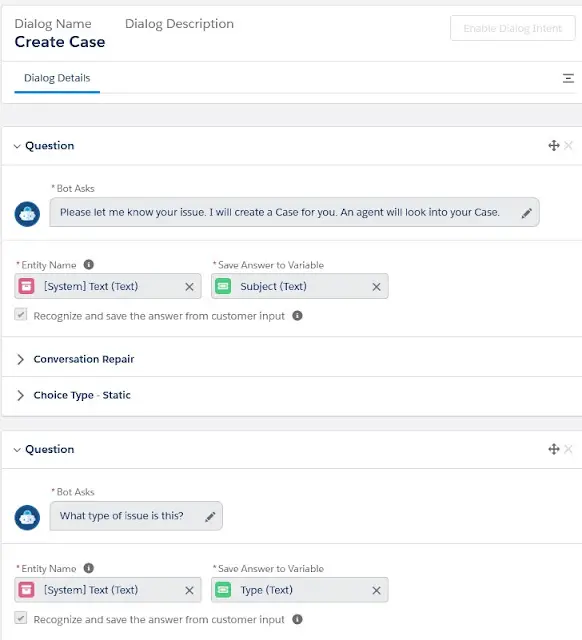Collapse the first Question section
Viewport: 582px width, 640px height.
click(17, 146)
